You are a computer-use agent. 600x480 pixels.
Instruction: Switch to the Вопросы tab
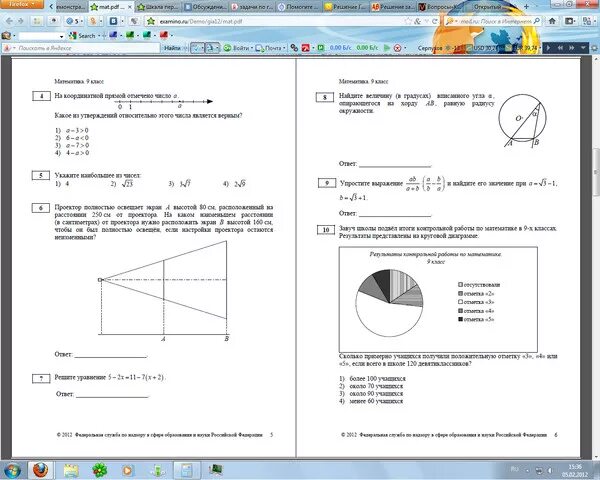[x=438, y=7]
